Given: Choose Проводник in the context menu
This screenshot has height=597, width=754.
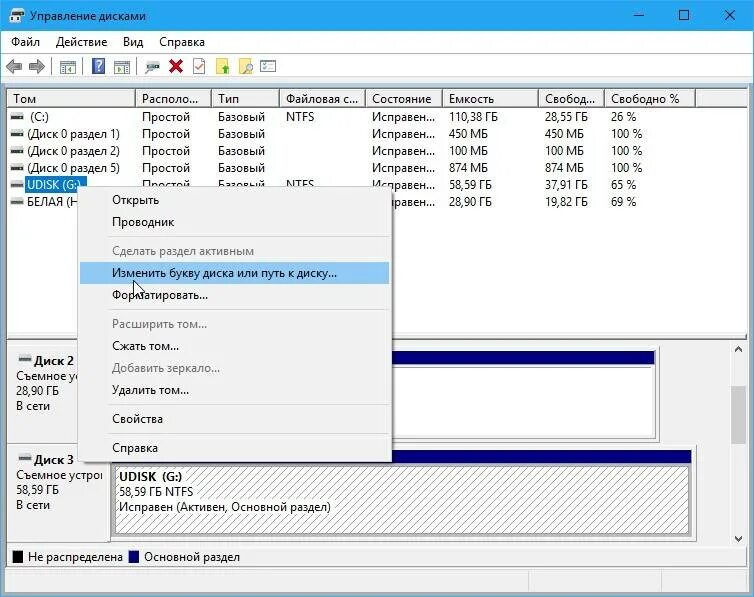Looking at the screenshot, I should pos(235,222).
